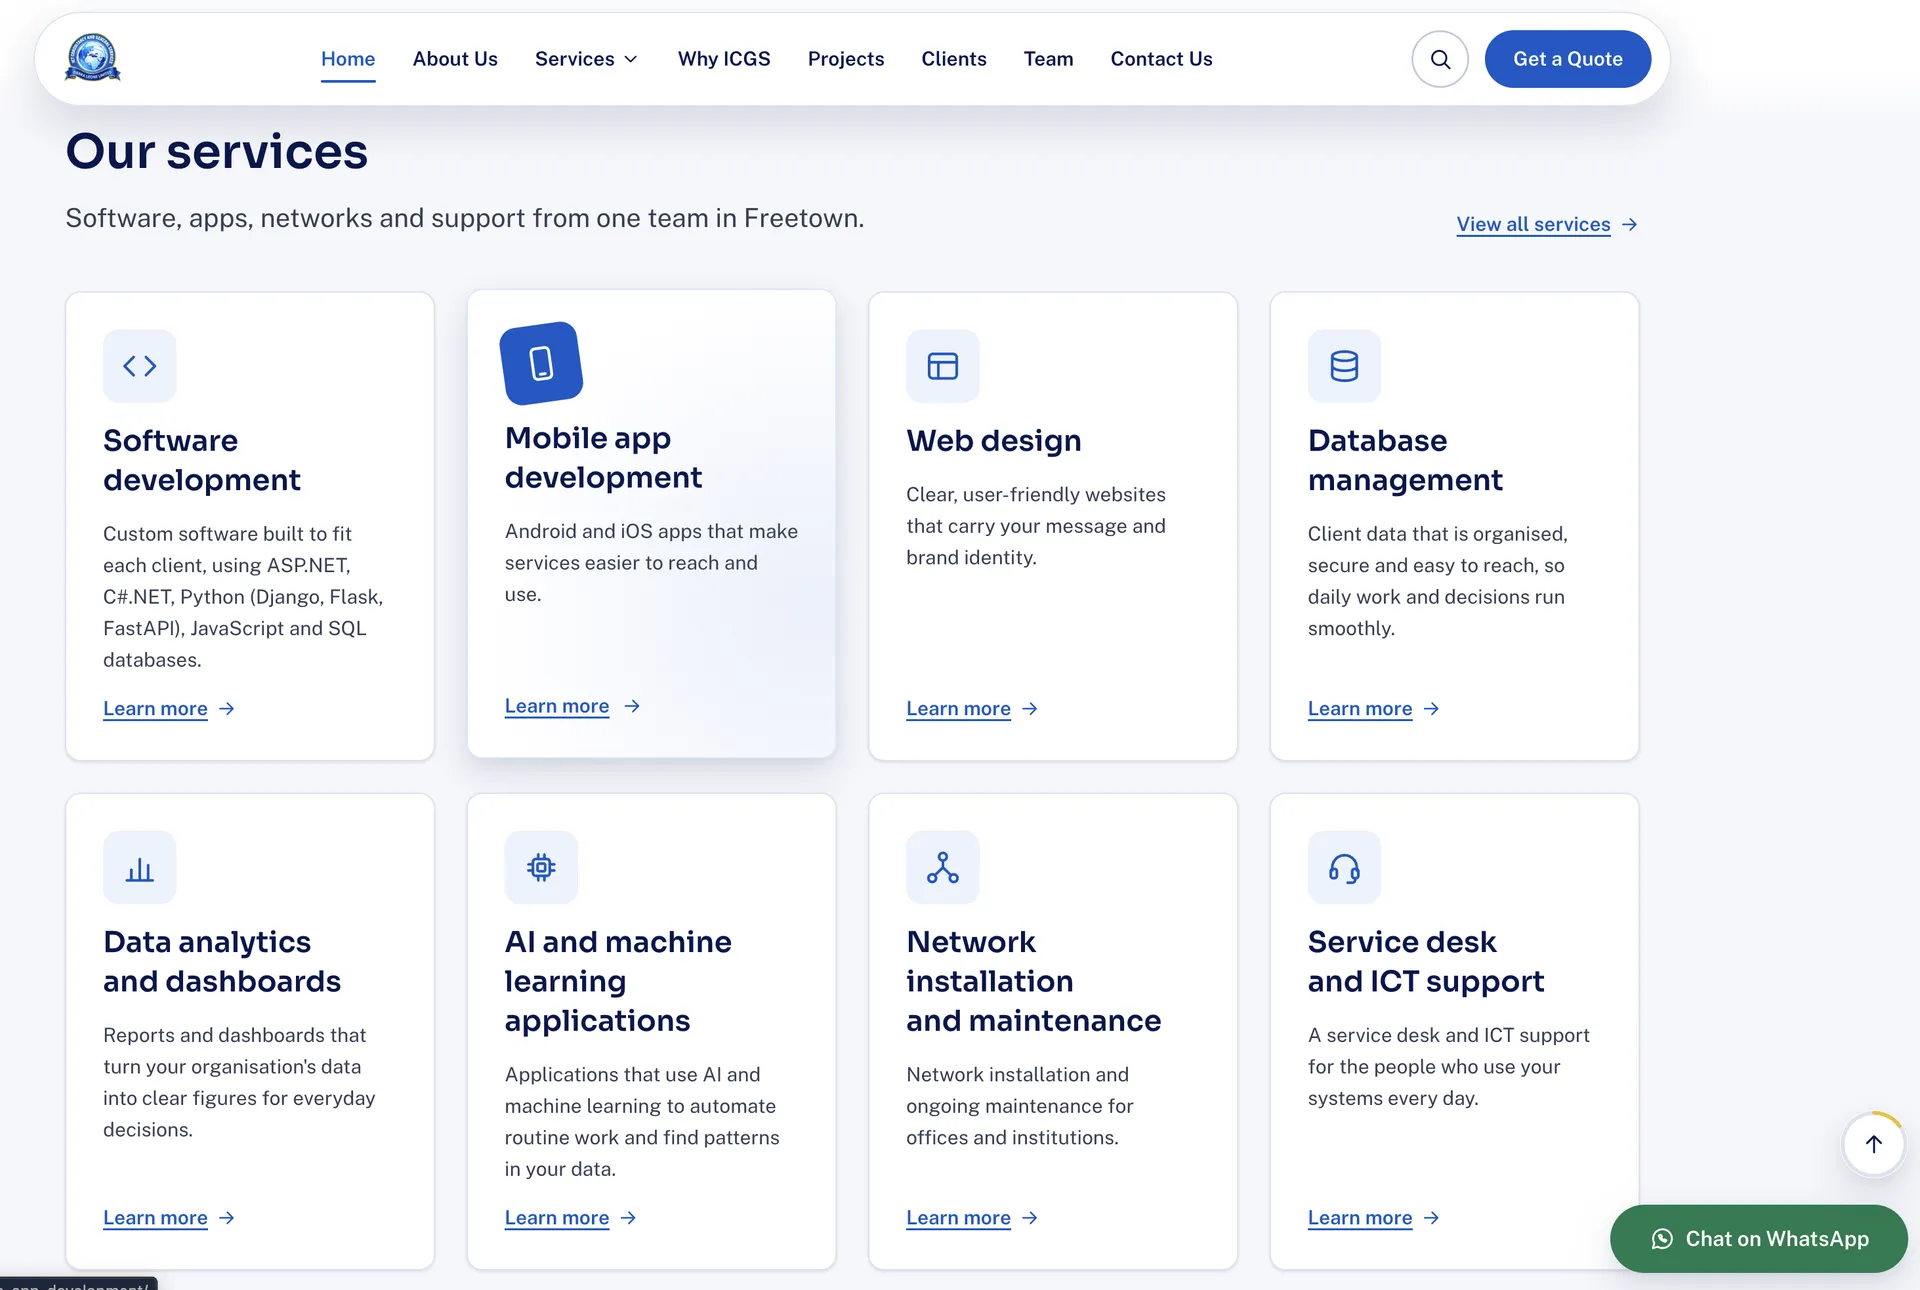The image size is (1920, 1290).
Task: Click the Service desk and ICT support heading
Action: pyautogui.click(x=1426, y=961)
